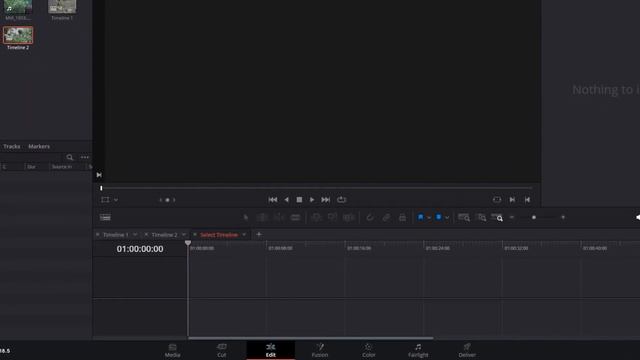The image size is (640, 360).
Task: Select the Timeline 2 thumbnail in media pool
Action: 18,35
